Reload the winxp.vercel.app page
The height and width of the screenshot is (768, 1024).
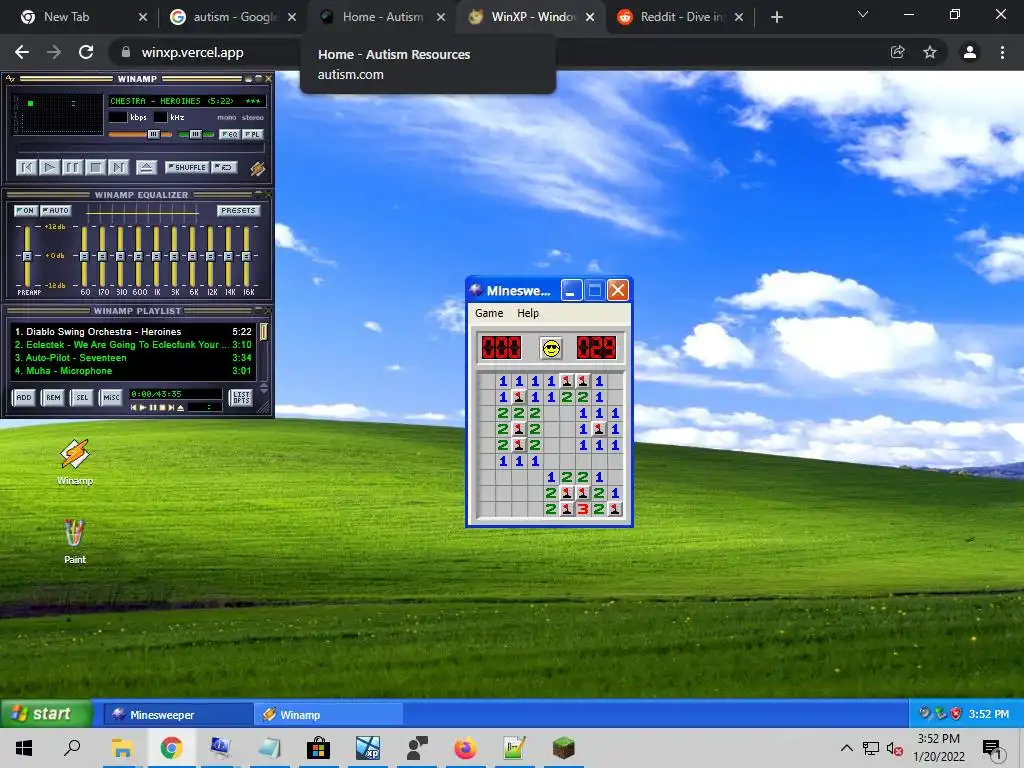coord(86,52)
